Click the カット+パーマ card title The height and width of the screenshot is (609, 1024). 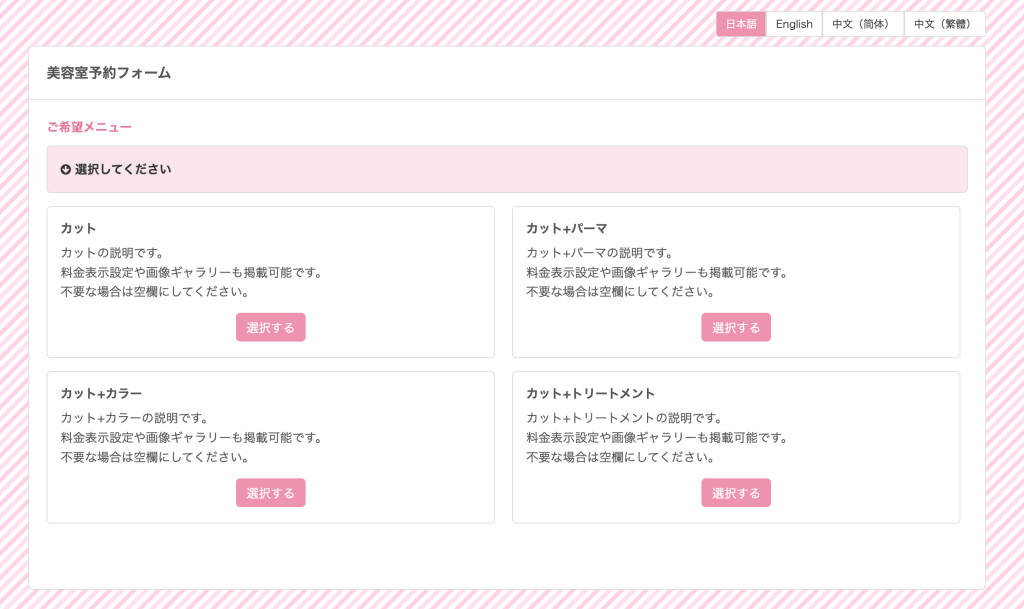pyautogui.click(x=567, y=228)
